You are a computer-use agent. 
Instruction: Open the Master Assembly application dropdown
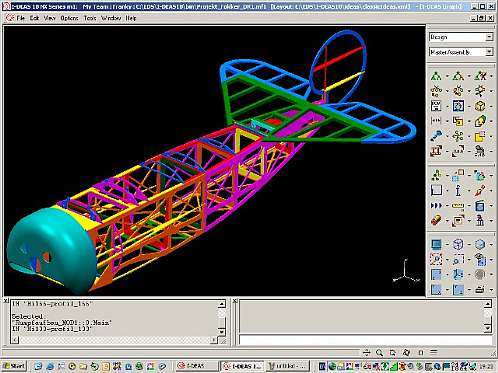[489, 52]
